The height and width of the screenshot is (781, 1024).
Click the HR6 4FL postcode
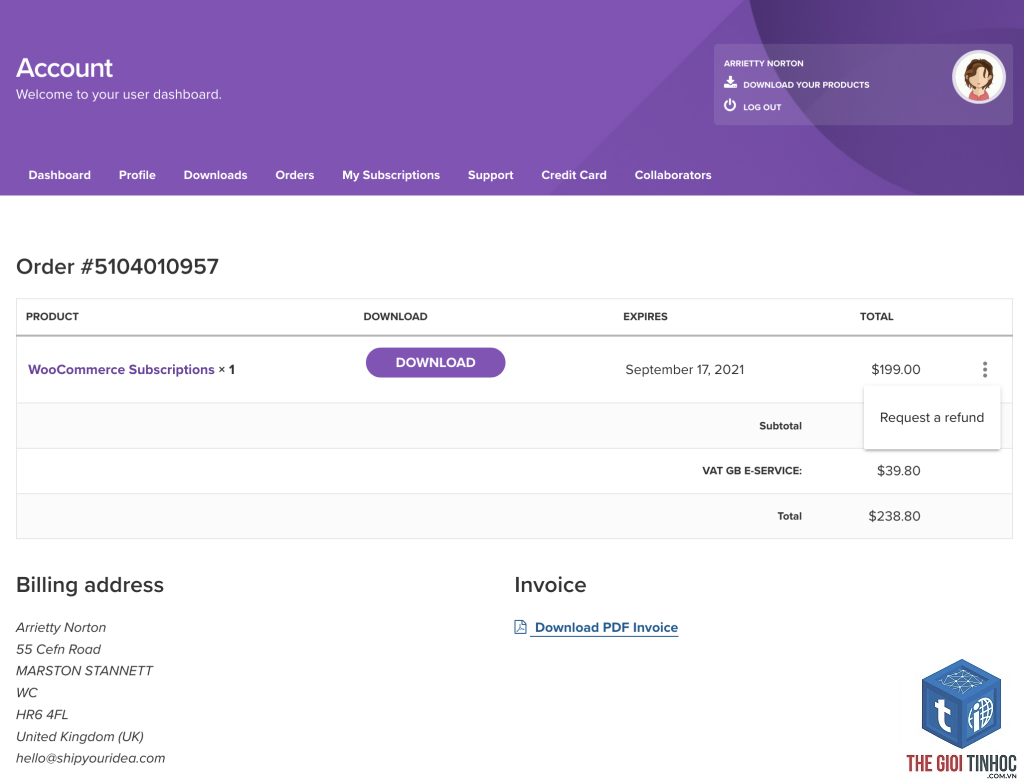pyautogui.click(x=42, y=714)
